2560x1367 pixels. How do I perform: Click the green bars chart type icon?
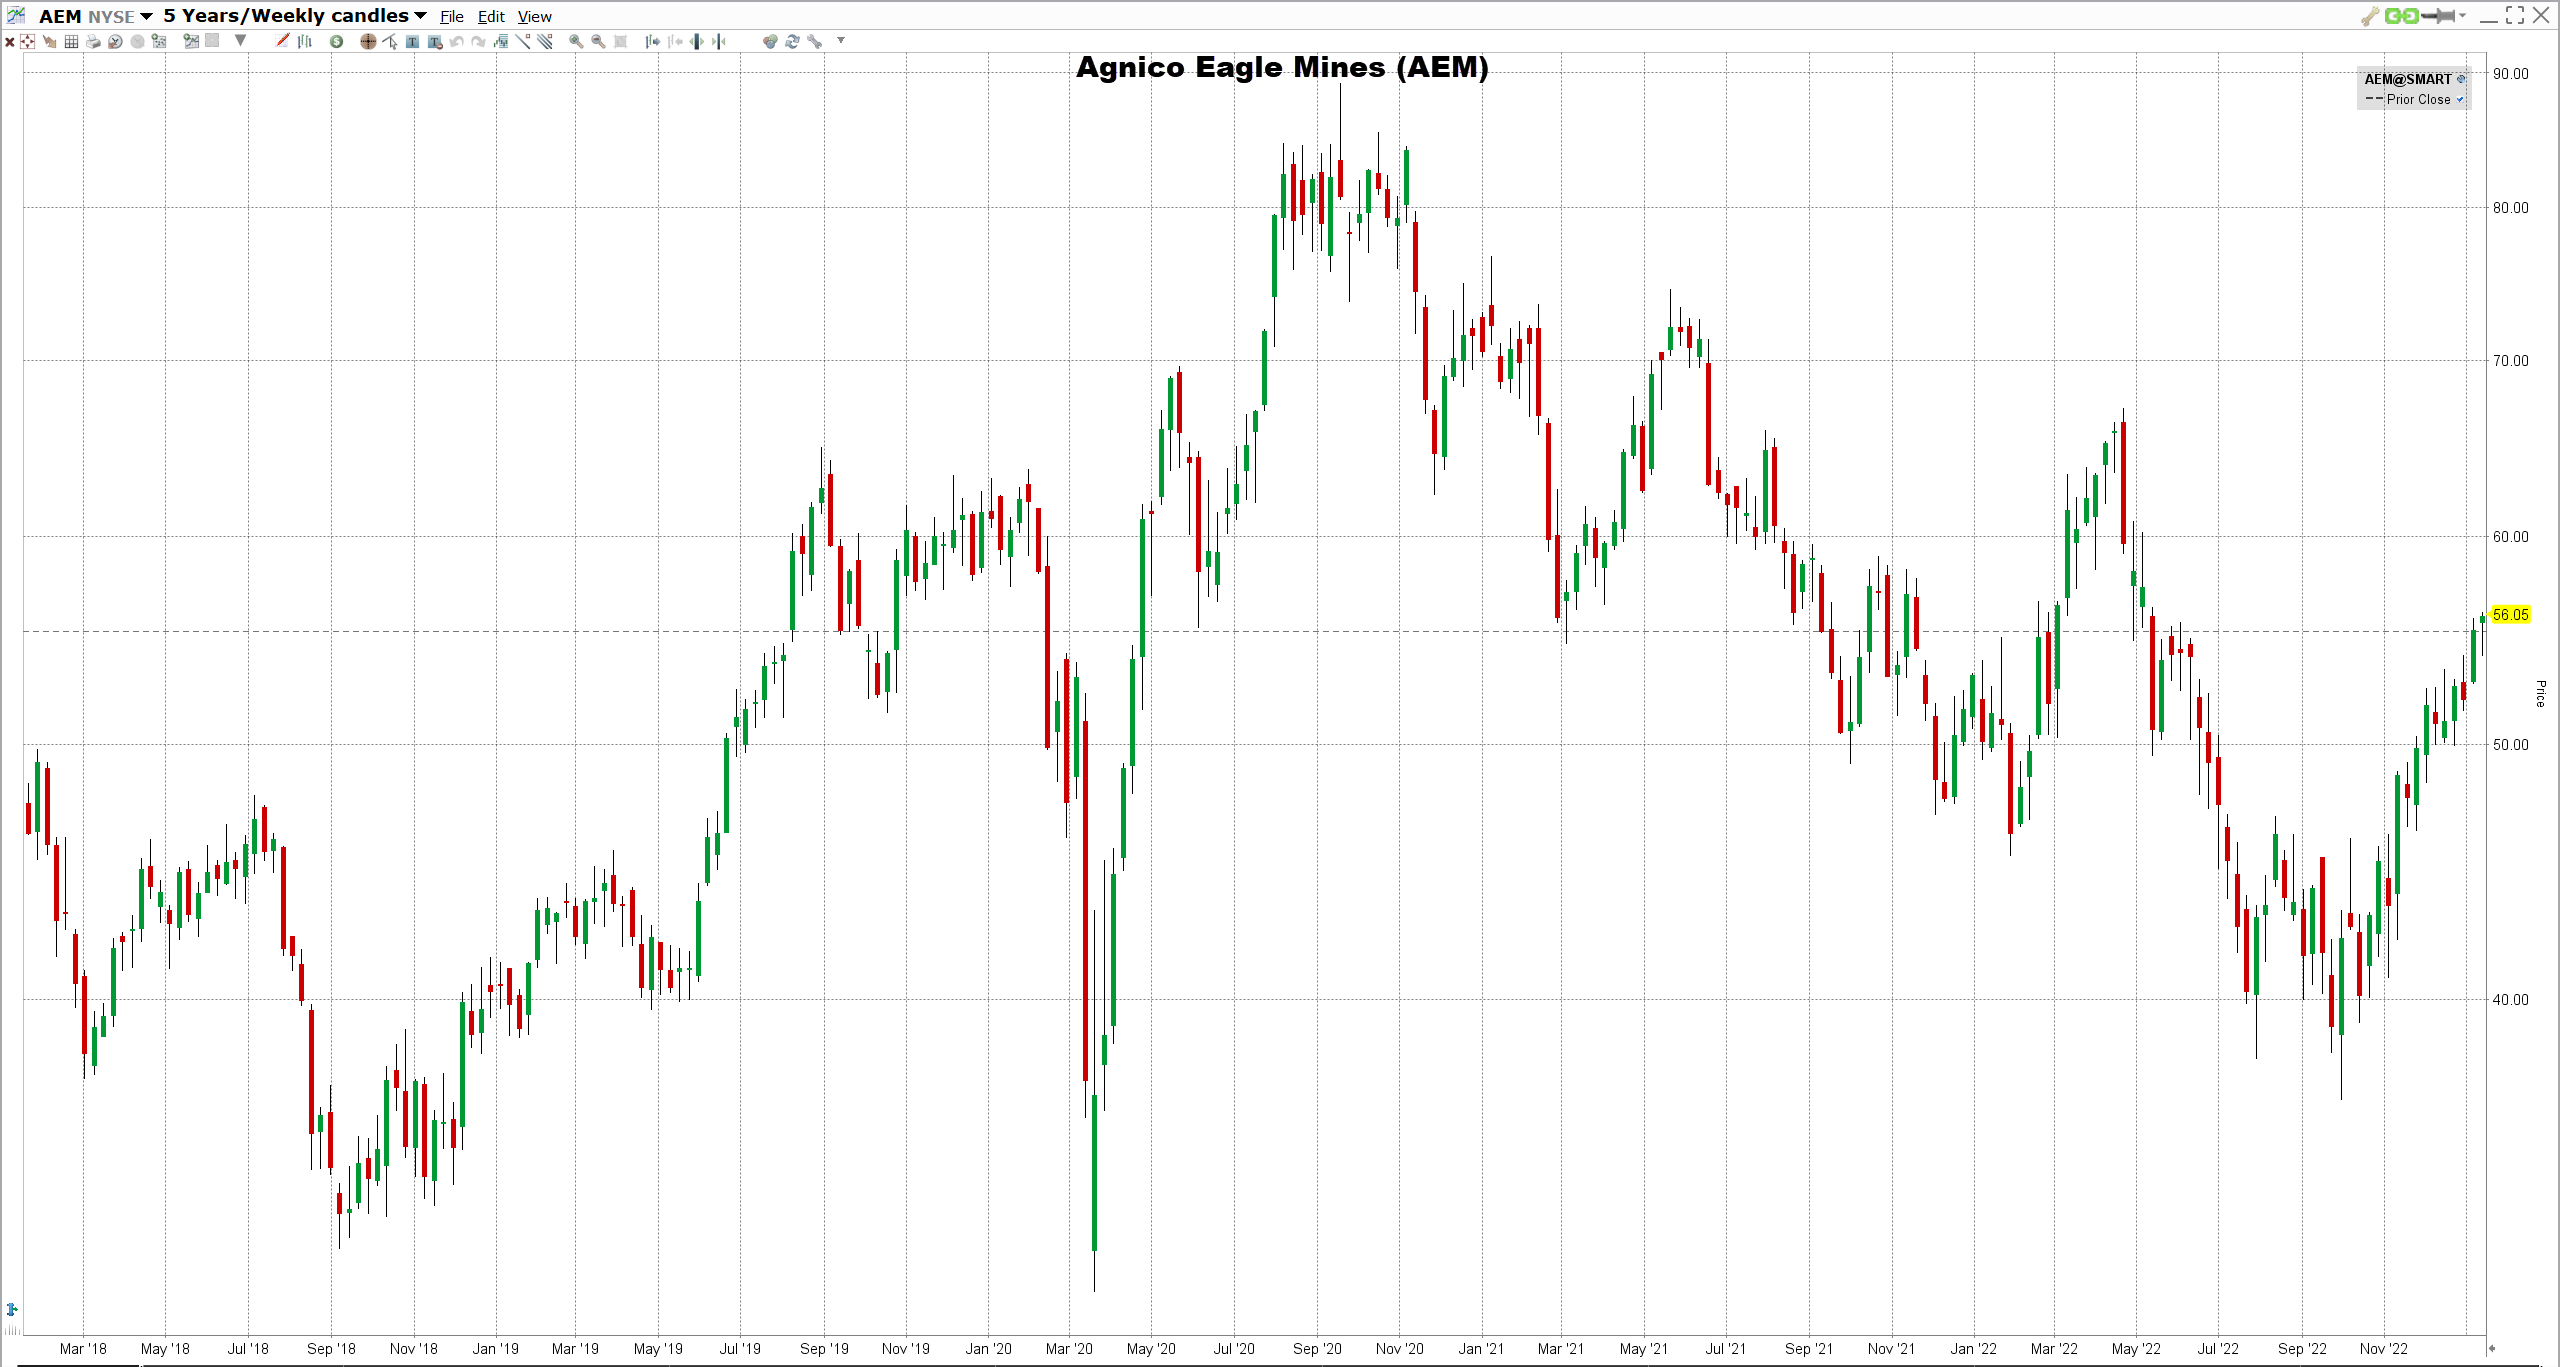[304, 41]
